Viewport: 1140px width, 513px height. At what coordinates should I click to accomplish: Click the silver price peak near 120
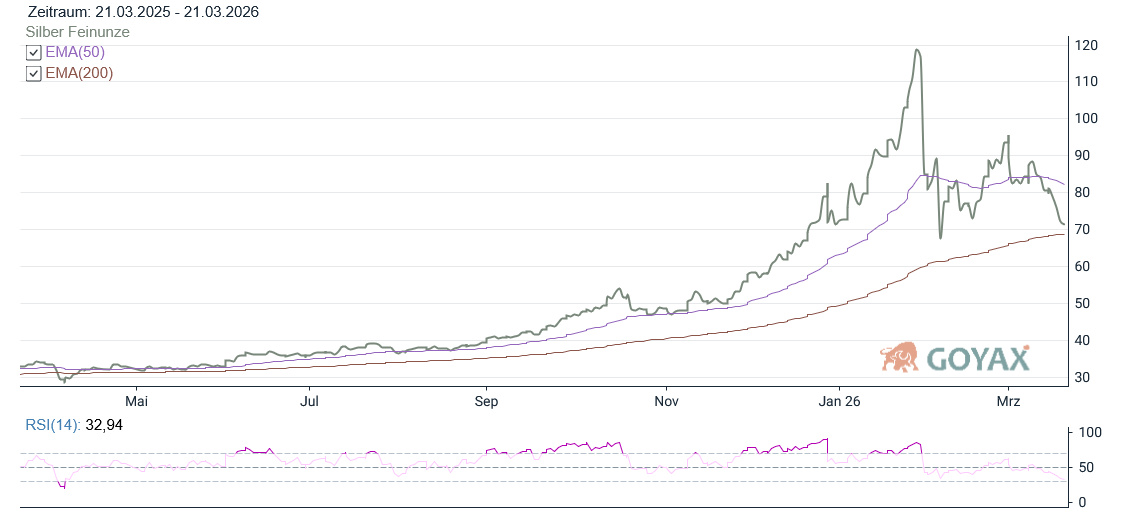916,50
